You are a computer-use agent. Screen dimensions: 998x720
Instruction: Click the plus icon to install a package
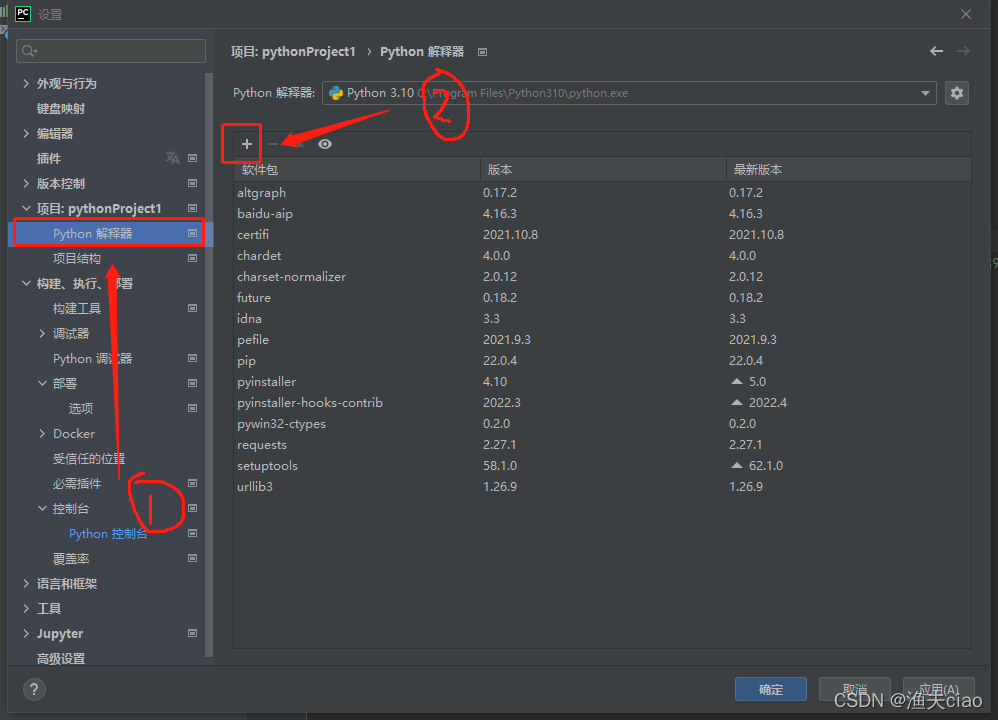[x=247, y=144]
